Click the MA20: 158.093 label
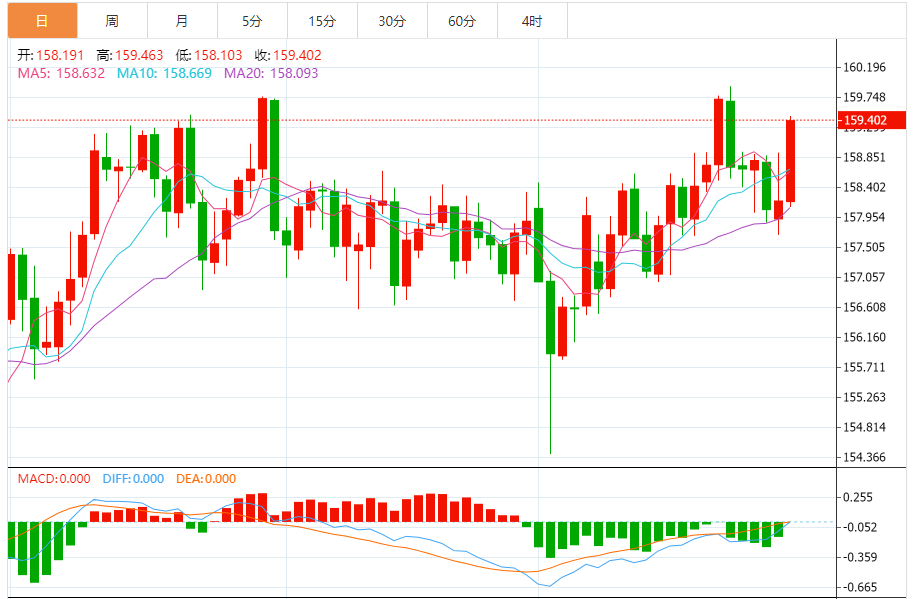The width and height of the screenshot is (914, 599). click(271, 73)
